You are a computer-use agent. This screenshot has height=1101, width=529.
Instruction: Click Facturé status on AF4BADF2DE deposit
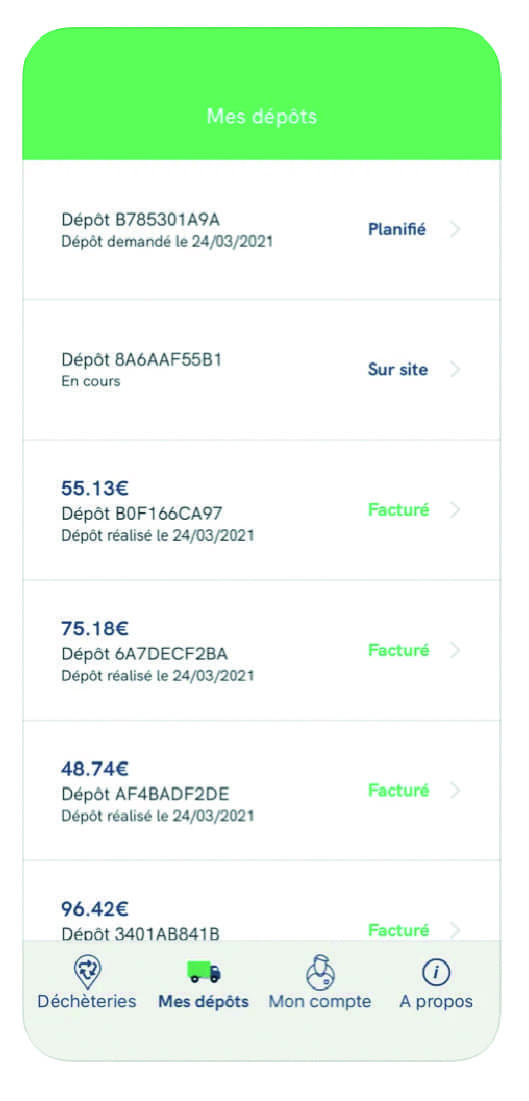pyautogui.click(x=398, y=791)
